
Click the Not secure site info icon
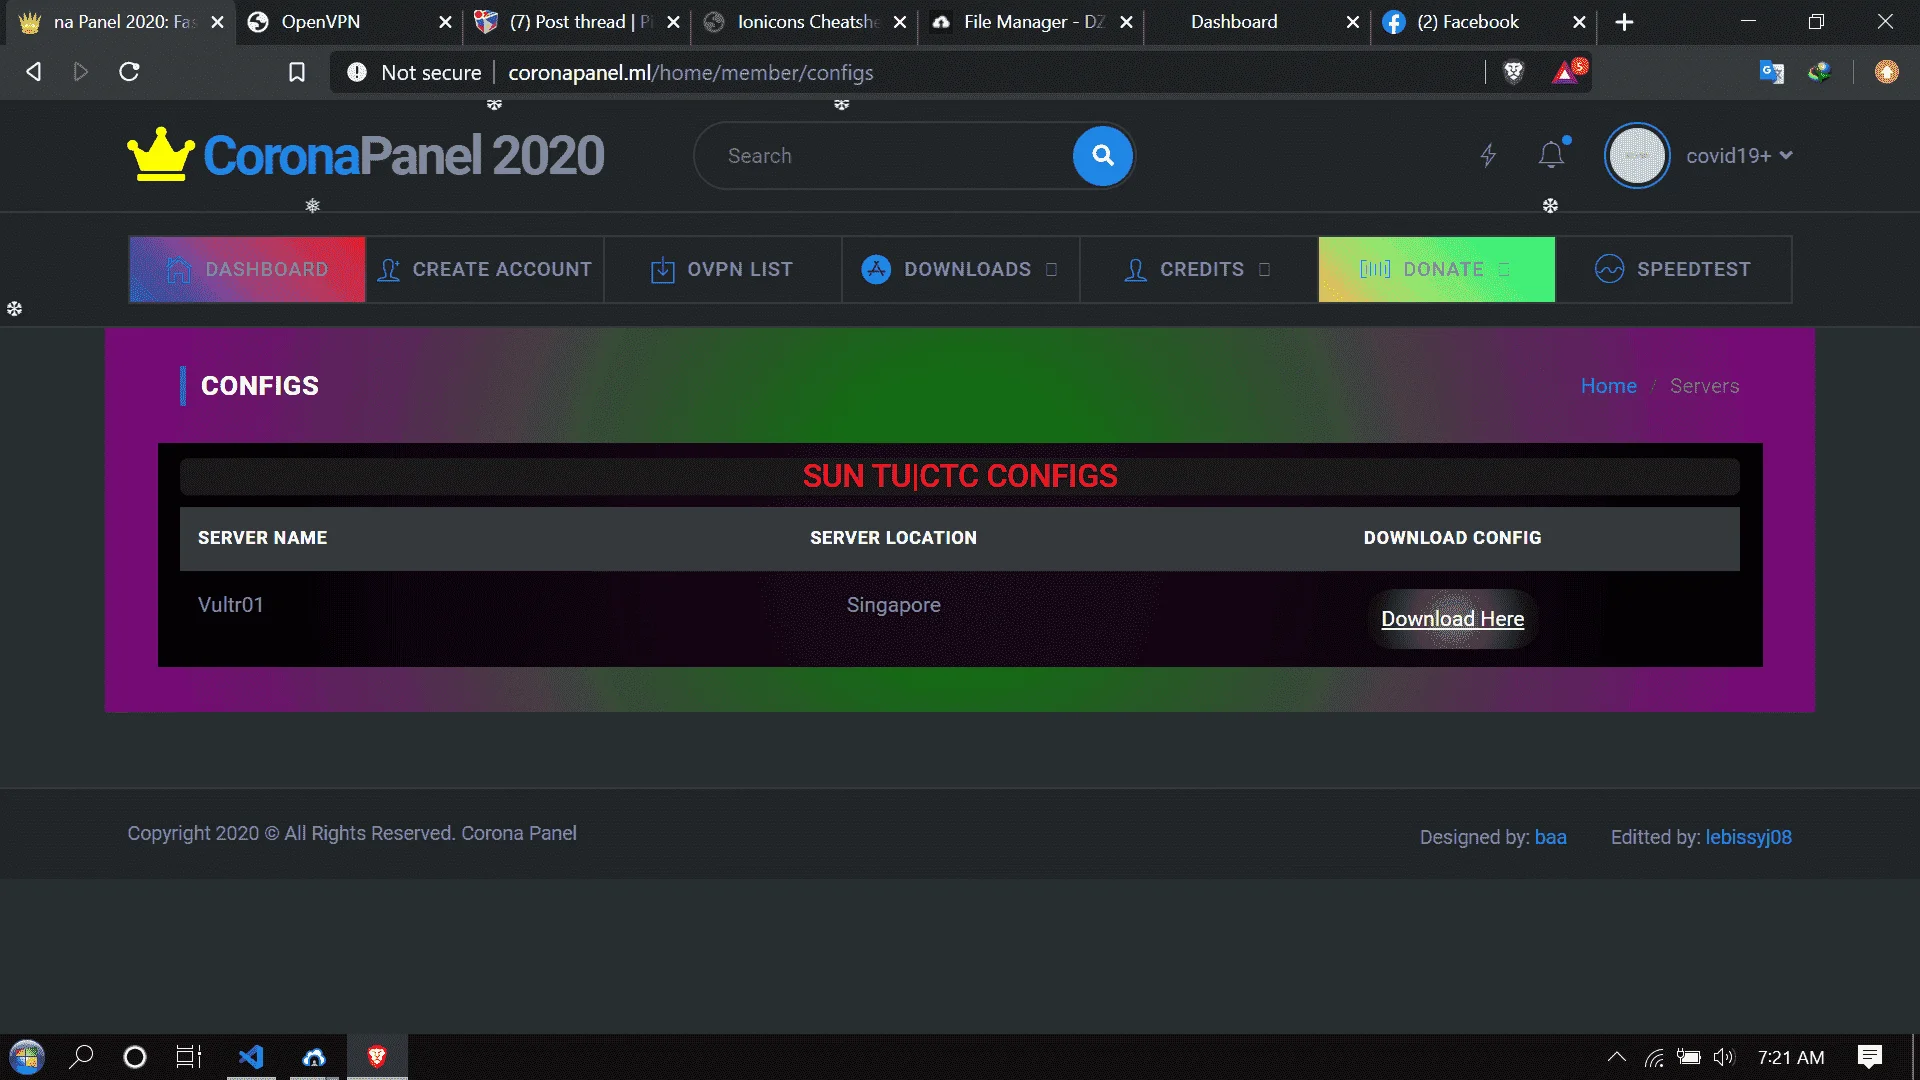(356, 72)
